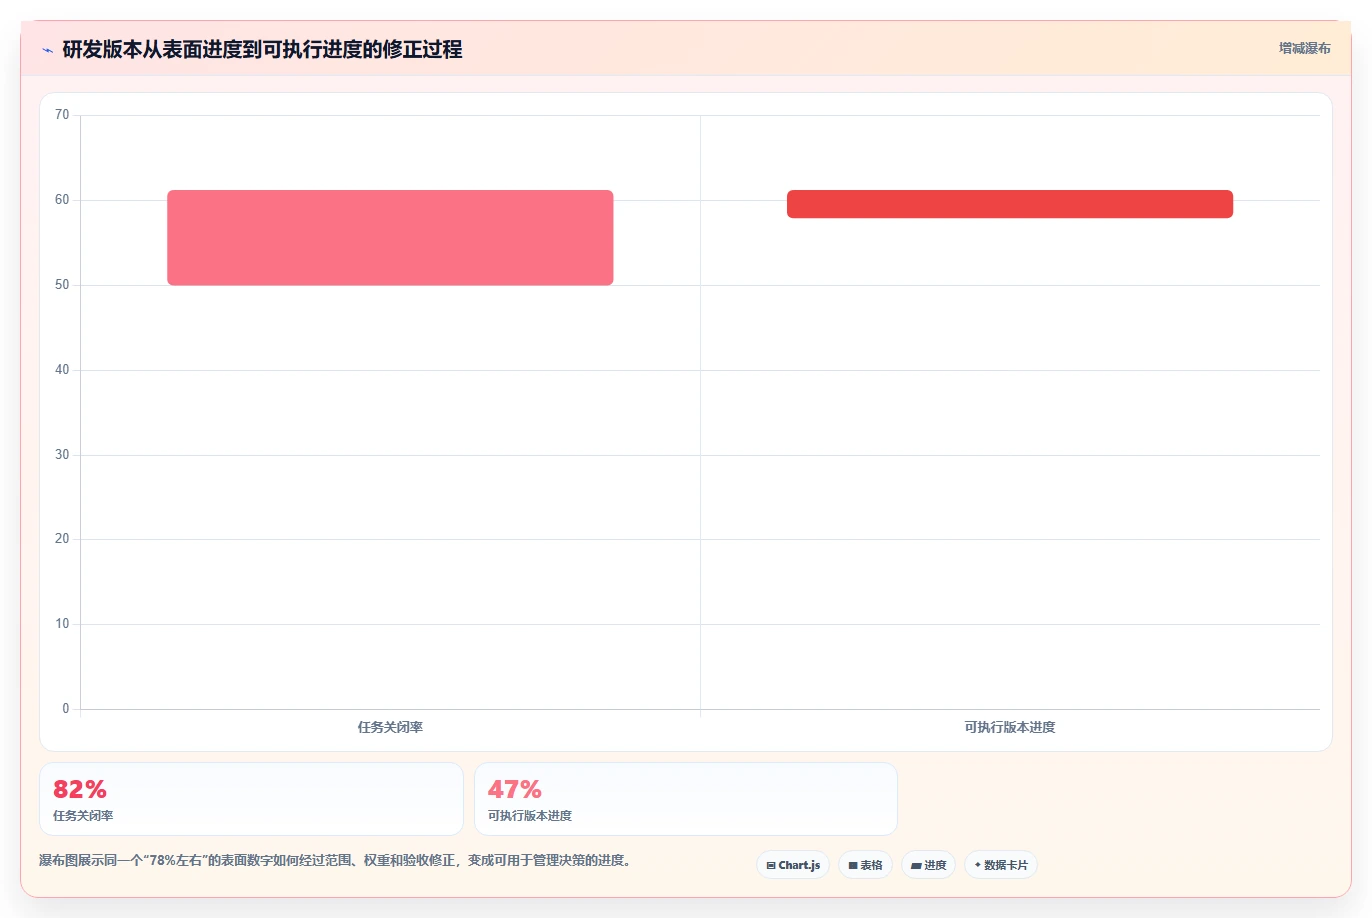
Task: Click the y-axis value 0
Action: coord(66,709)
